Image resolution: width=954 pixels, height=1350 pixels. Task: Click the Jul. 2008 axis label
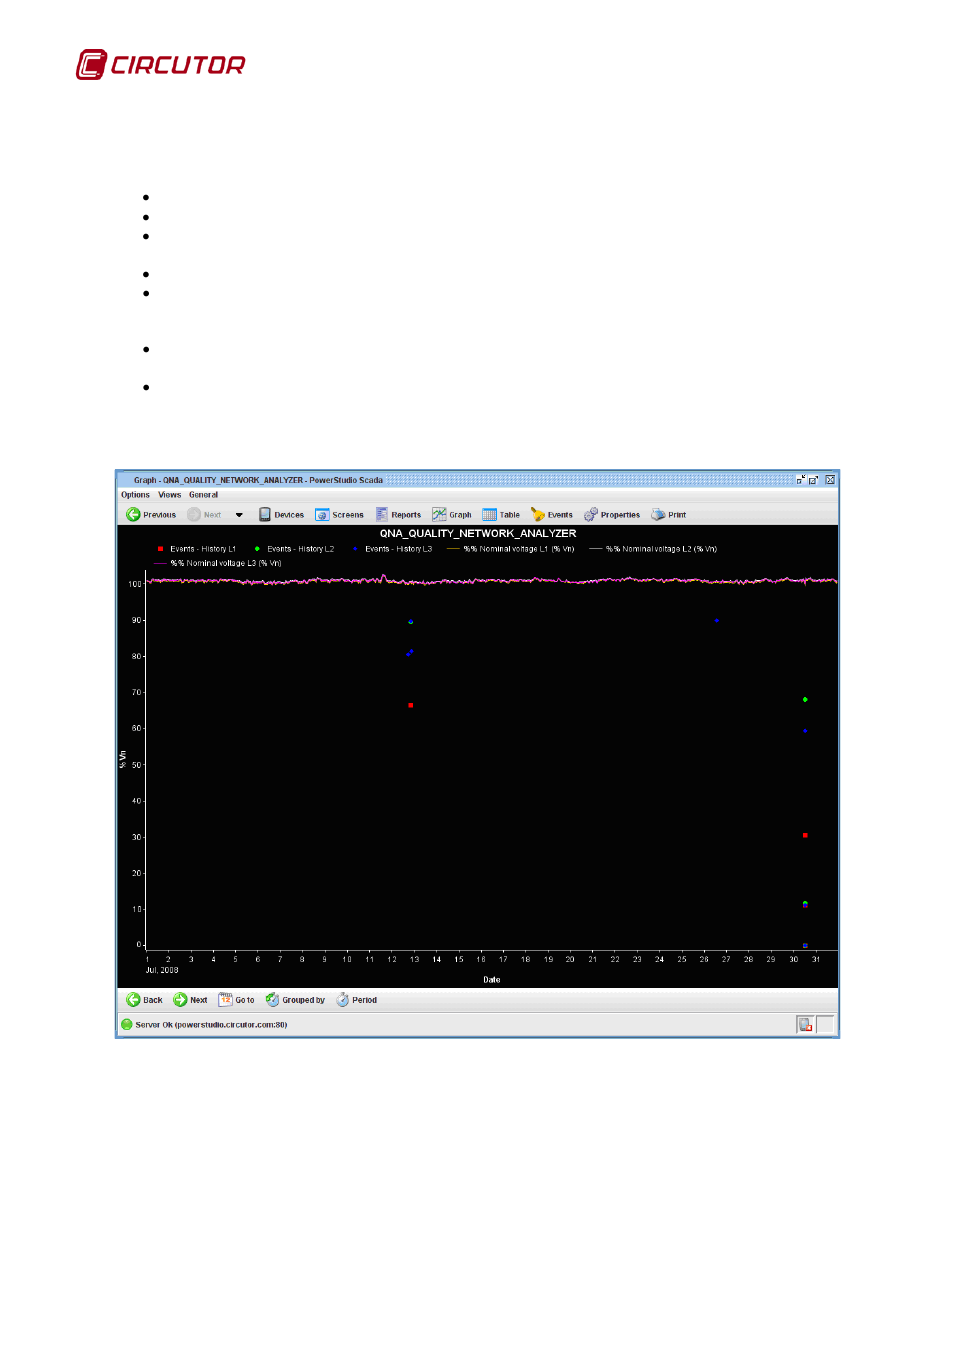click(162, 970)
